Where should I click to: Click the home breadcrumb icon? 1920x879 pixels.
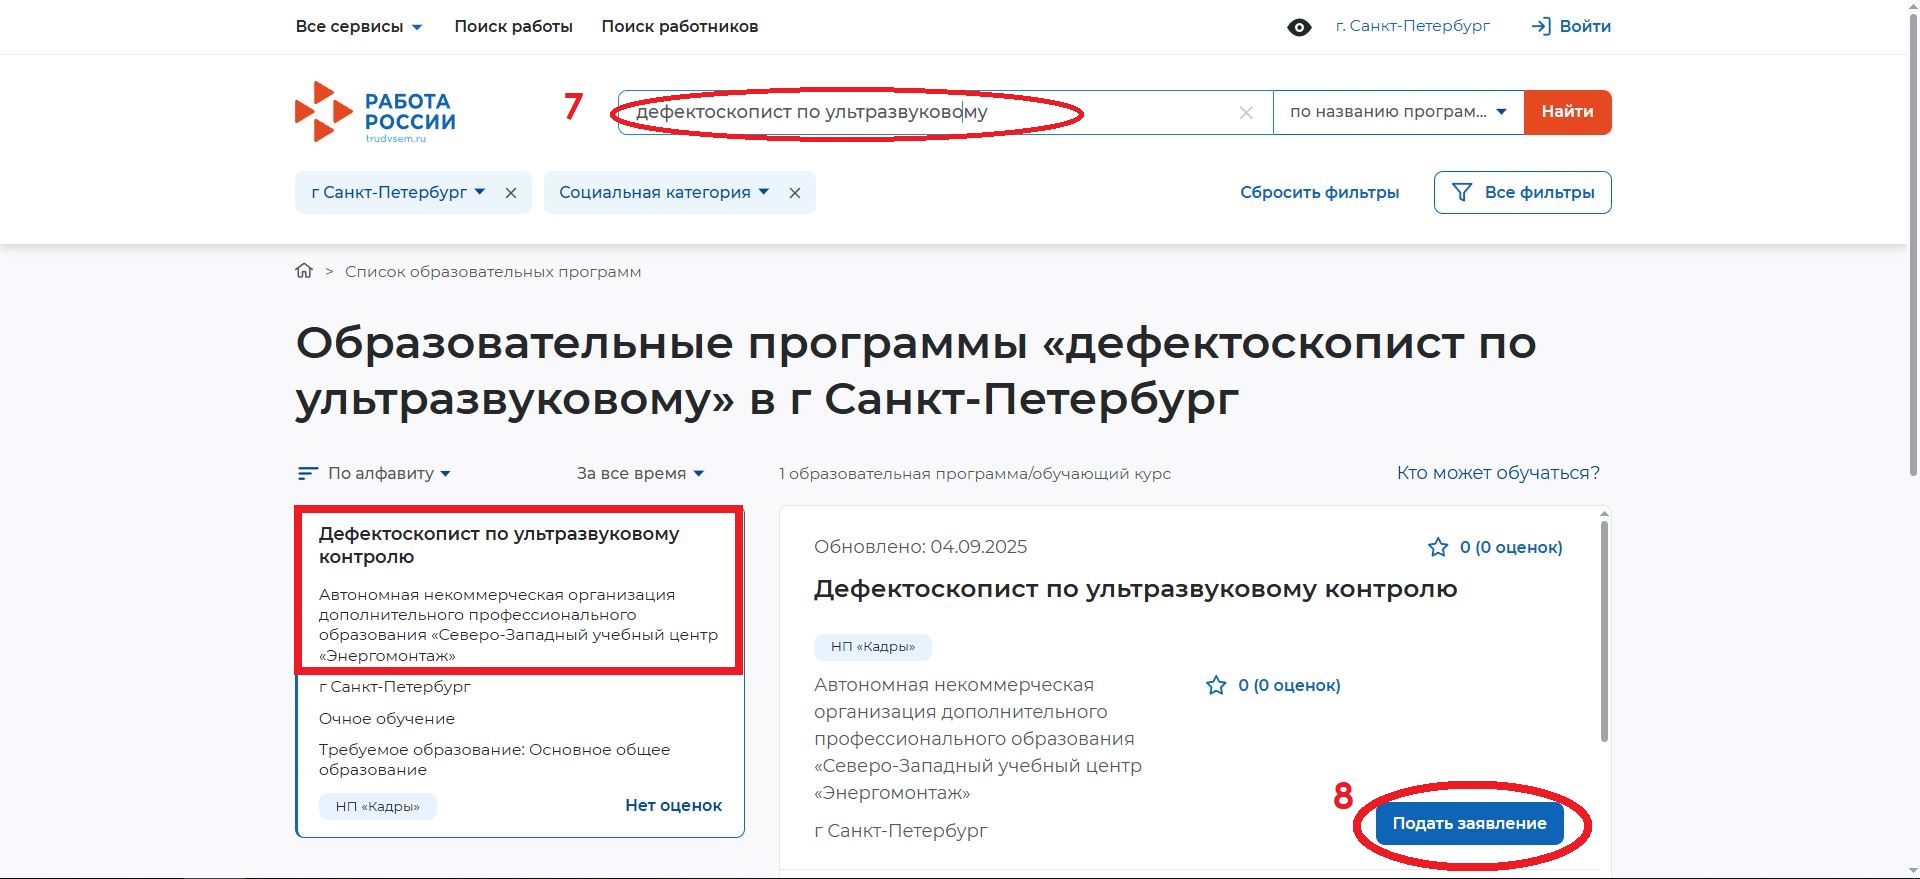pos(304,271)
